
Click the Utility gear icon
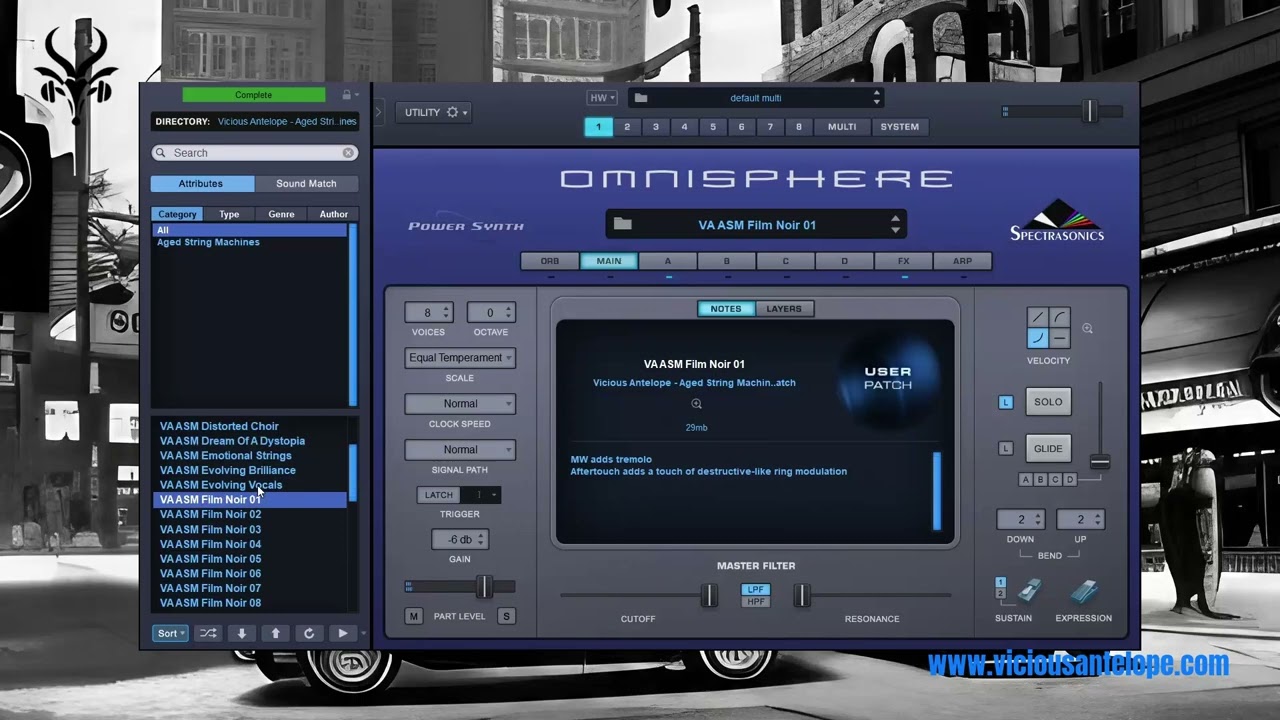point(452,112)
